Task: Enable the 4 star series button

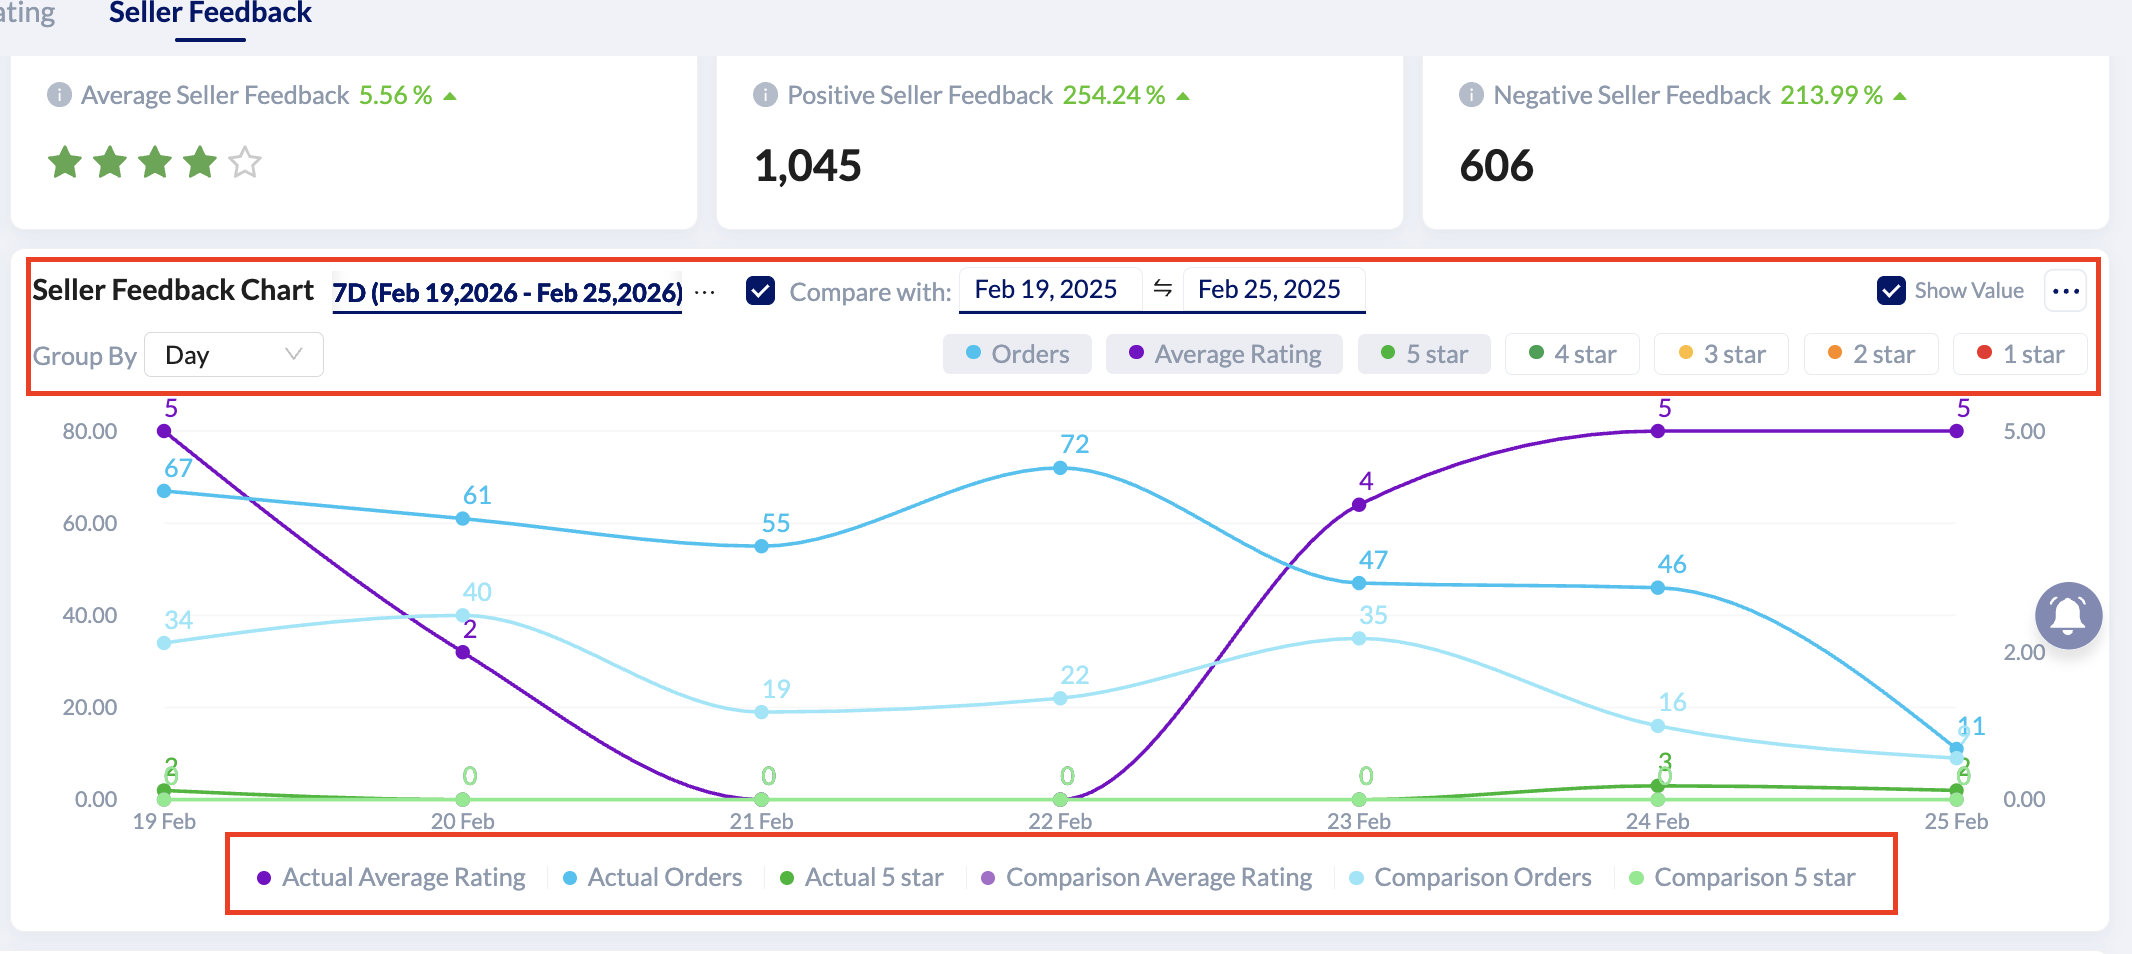Action: 1572,354
